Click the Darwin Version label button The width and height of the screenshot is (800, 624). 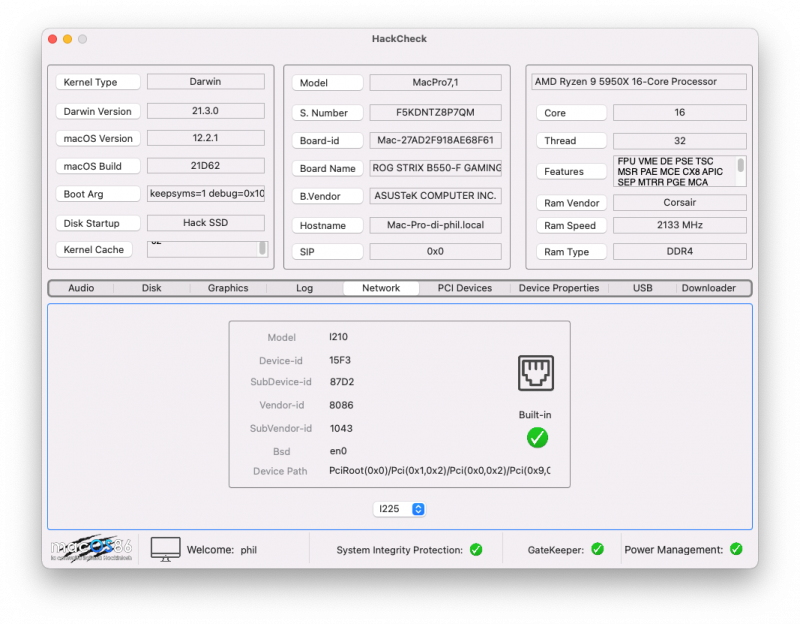[x=97, y=111]
